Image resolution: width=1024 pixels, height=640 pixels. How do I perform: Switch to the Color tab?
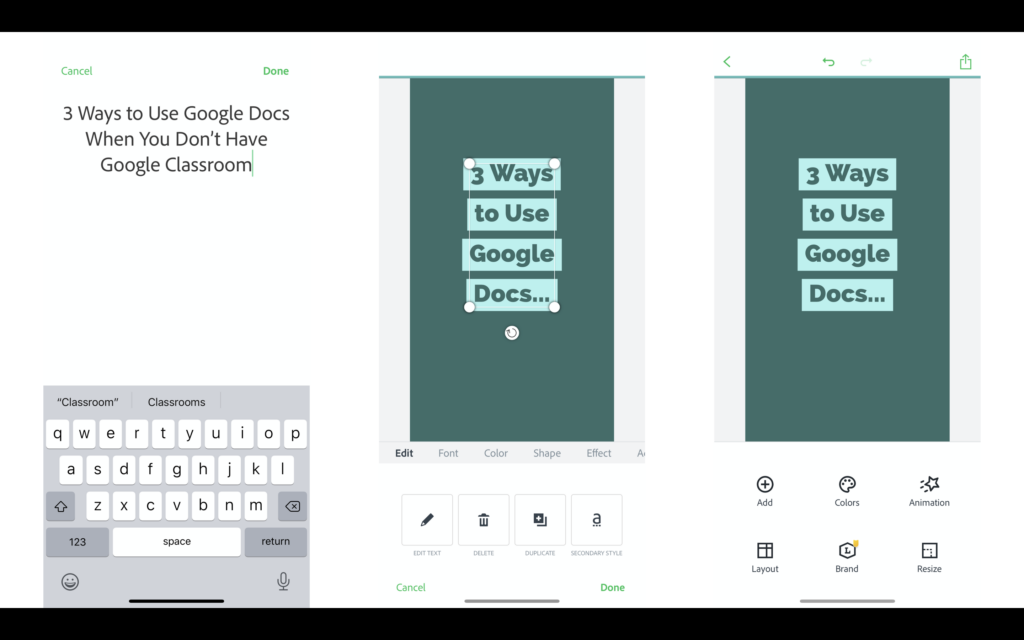[496, 453]
